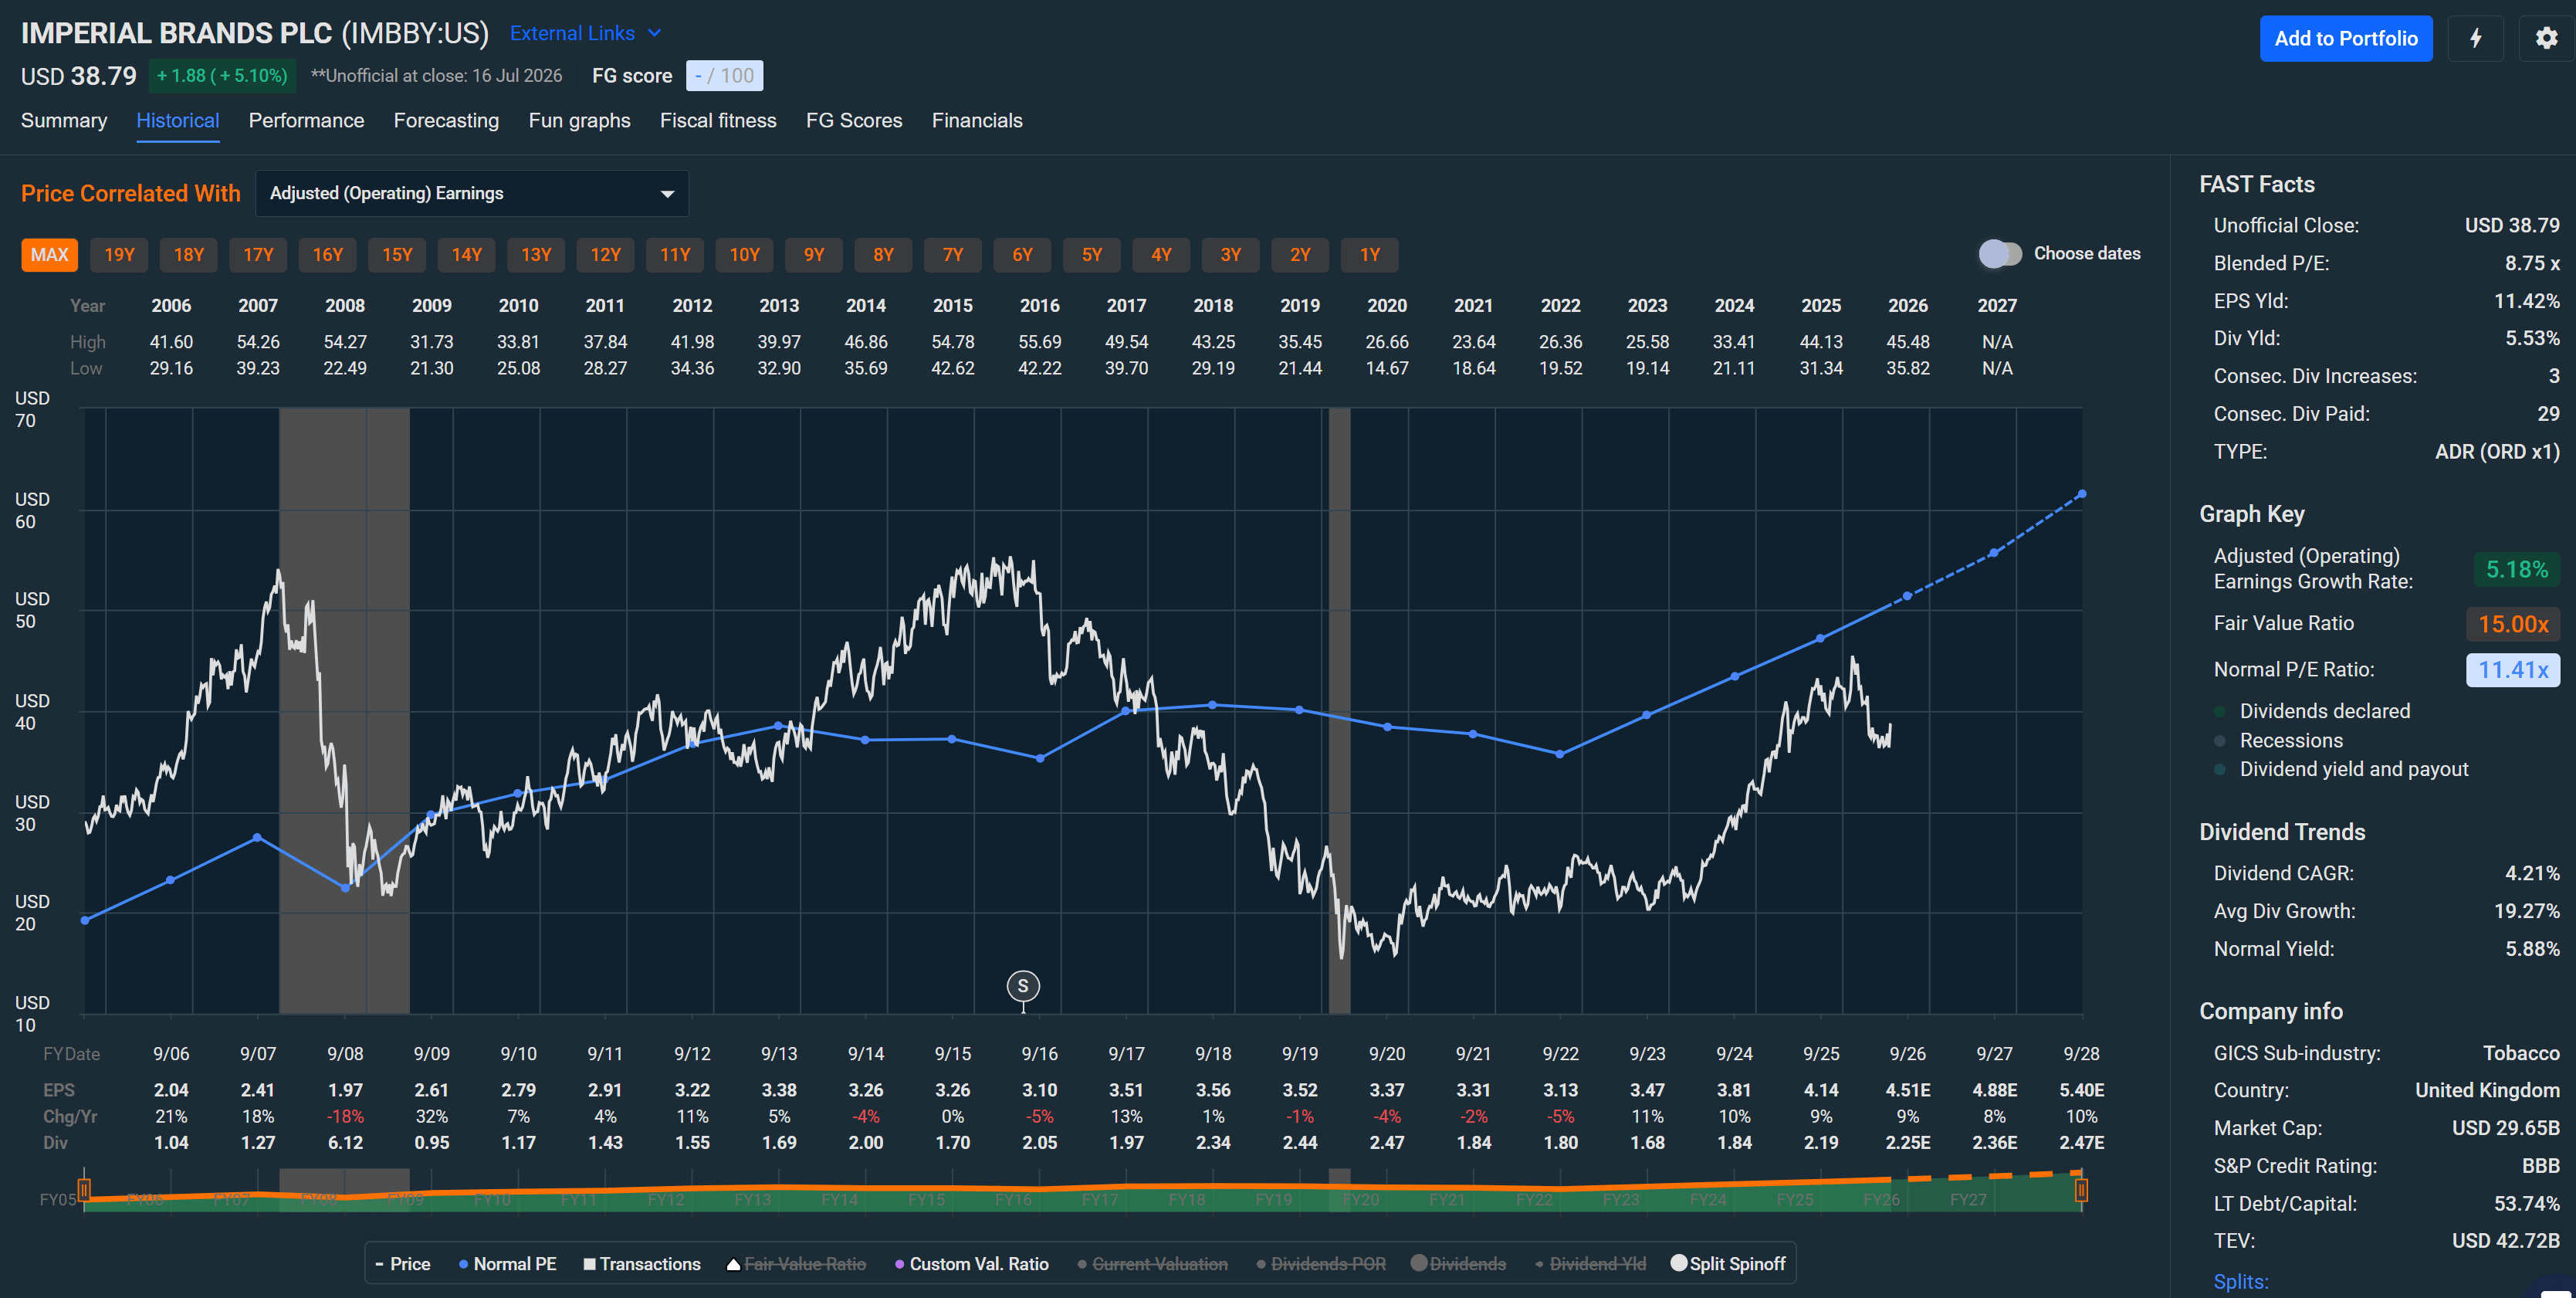Enable Dividend Yld legend item
The image size is (2576, 1298).
1590,1264
